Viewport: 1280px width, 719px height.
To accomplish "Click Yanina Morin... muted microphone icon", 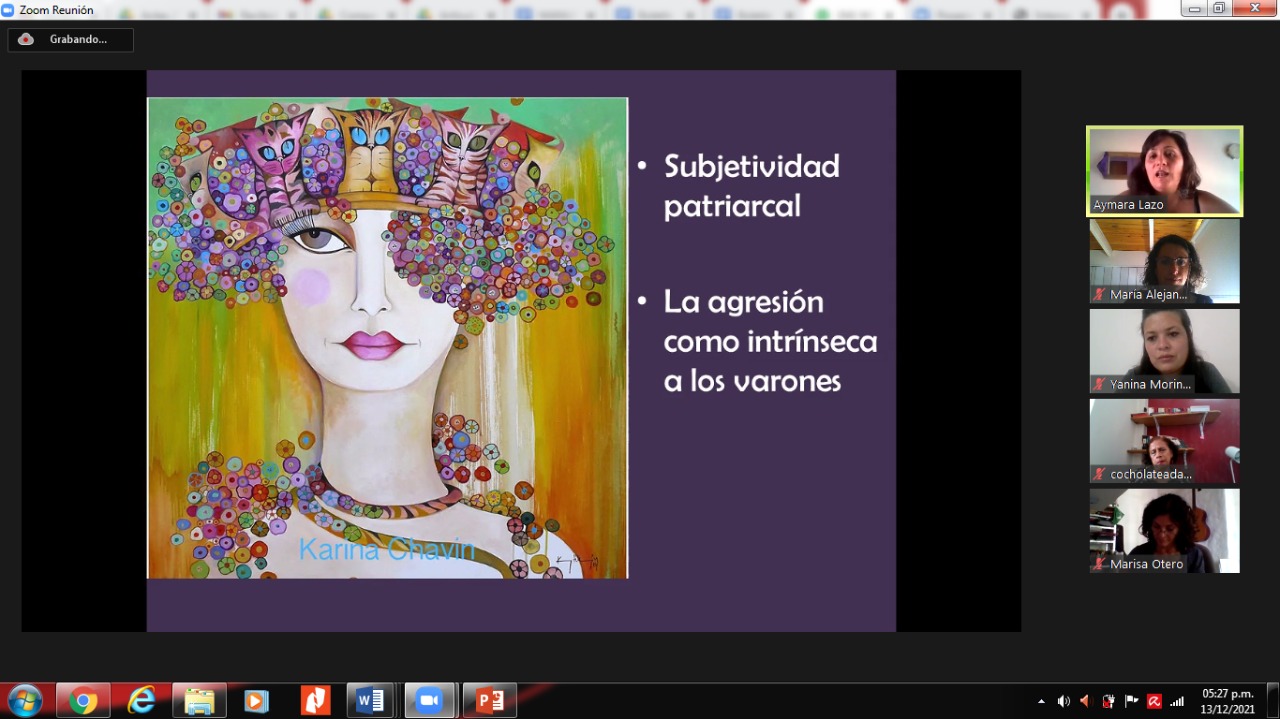I will [1099, 384].
